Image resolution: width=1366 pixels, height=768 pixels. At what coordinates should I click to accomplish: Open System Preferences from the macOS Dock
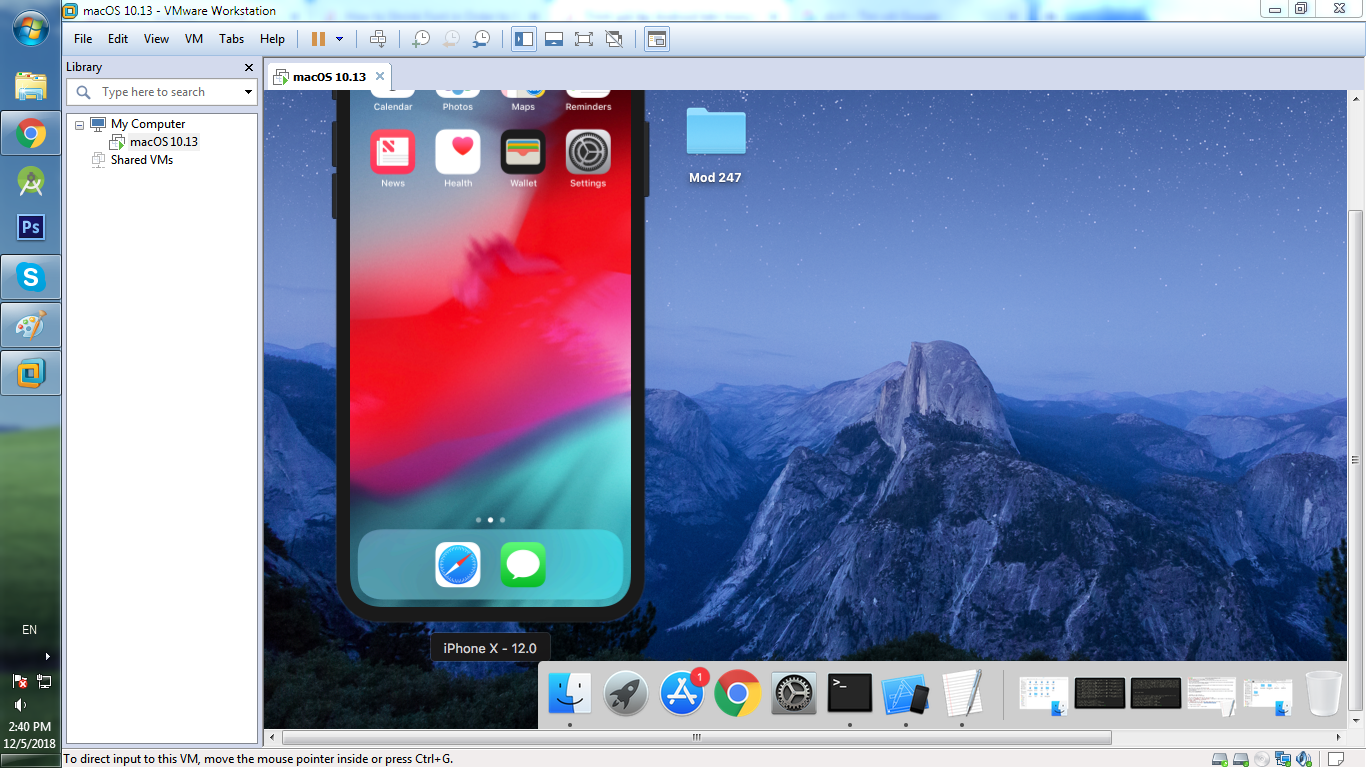[x=794, y=693]
